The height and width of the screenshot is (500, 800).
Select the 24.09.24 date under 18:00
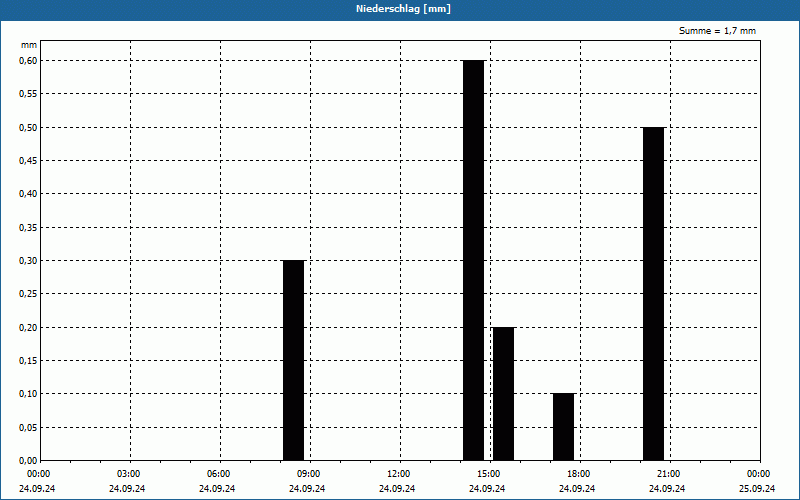coord(577,489)
